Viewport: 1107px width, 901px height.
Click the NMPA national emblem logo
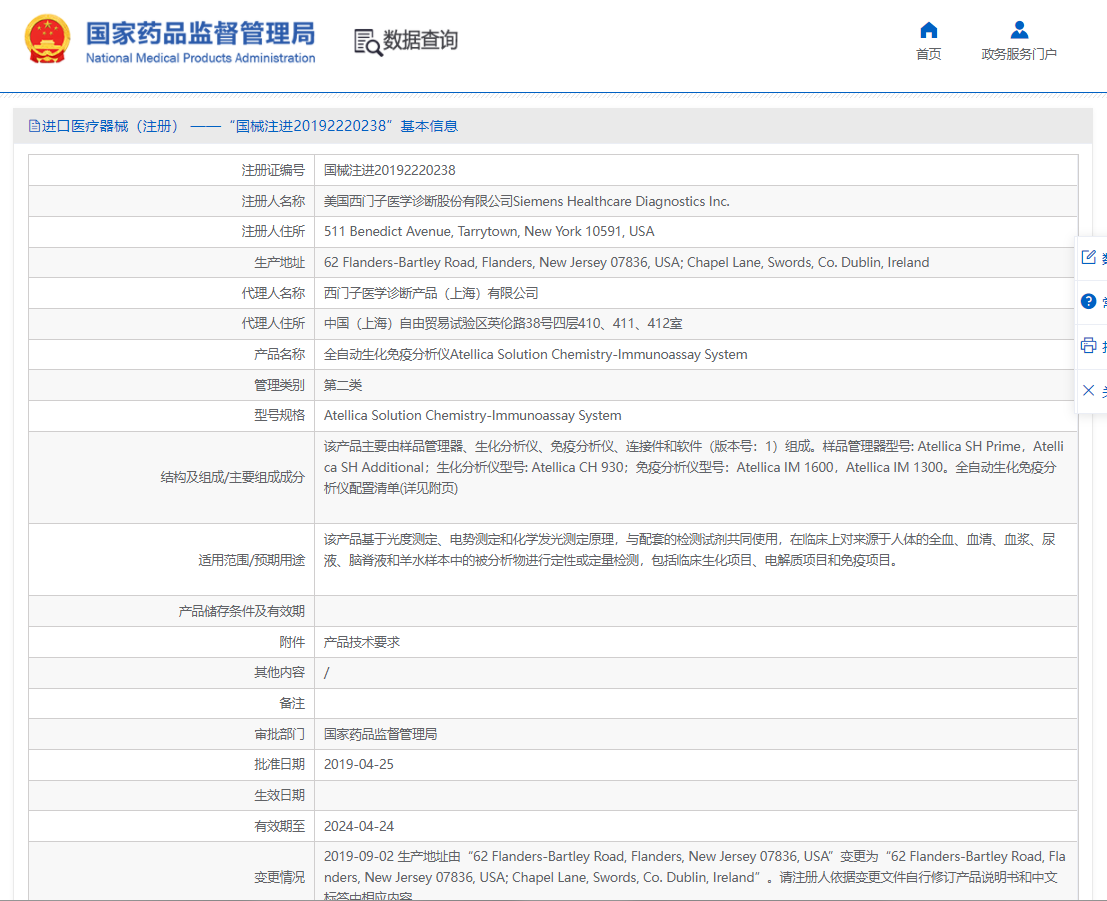(47, 40)
